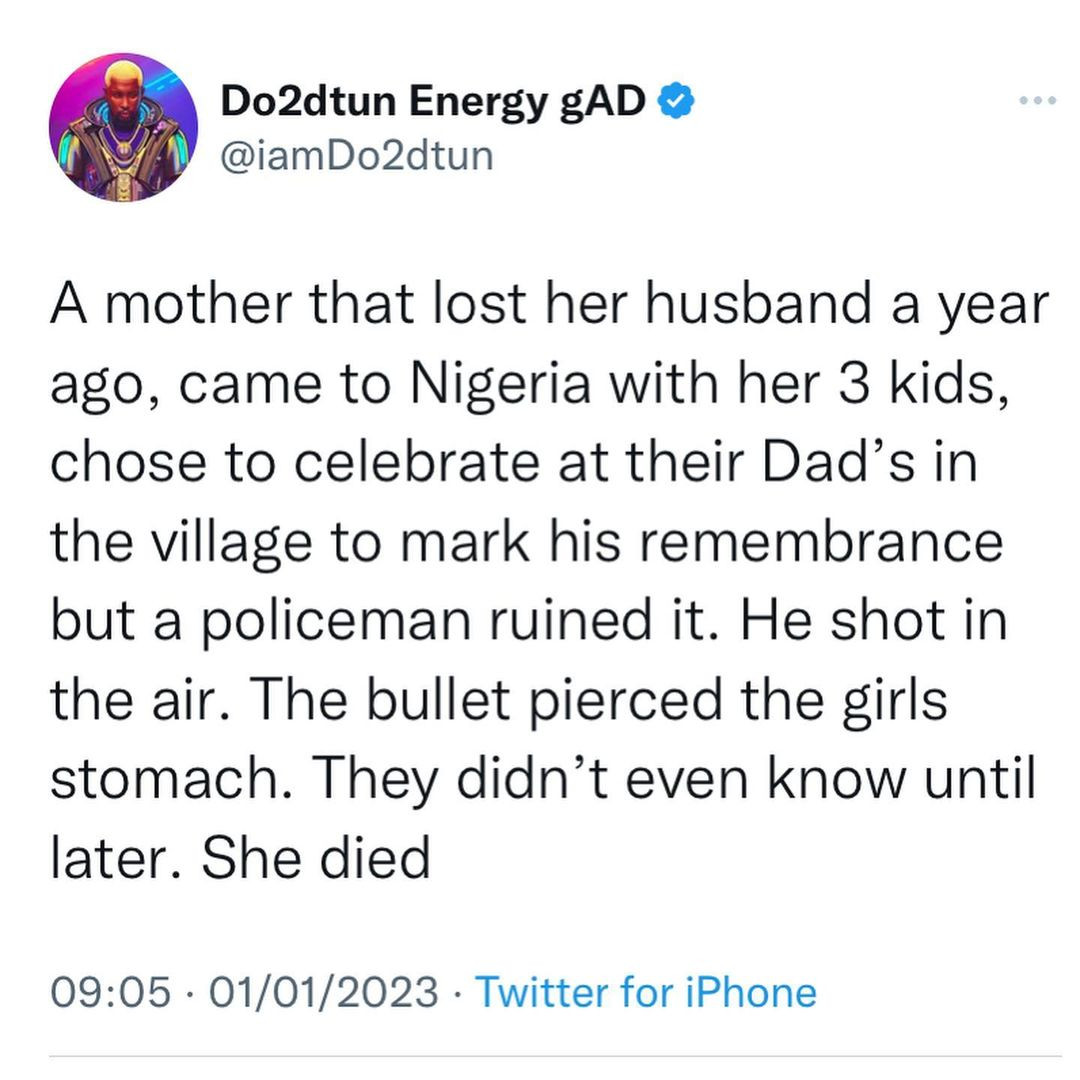Click the Twitter for iPhone source link
Viewport: 1080px width, 1080px height.
[x=645, y=993]
